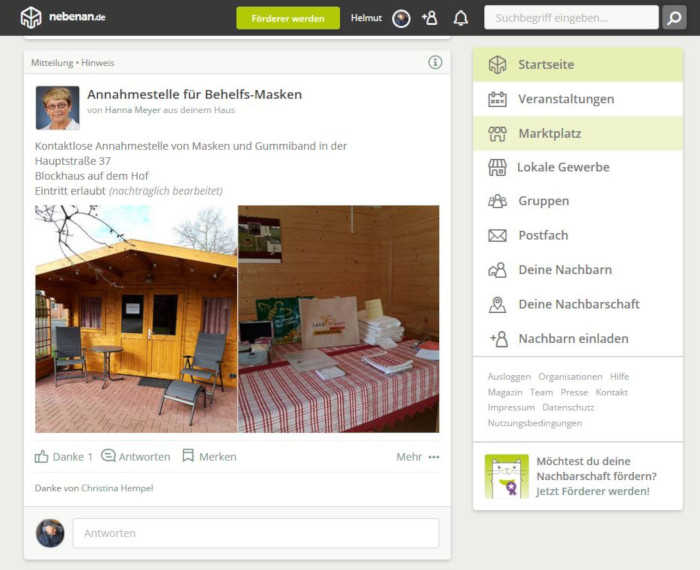Click the Mehr label in post
This screenshot has width=700, height=570.
point(409,457)
